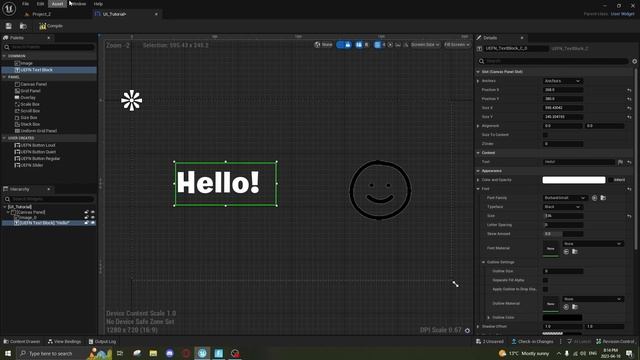The height and width of the screenshot is (360, 640).
Task: Click the Search Palette field
Action: click(x=49, y=47)
